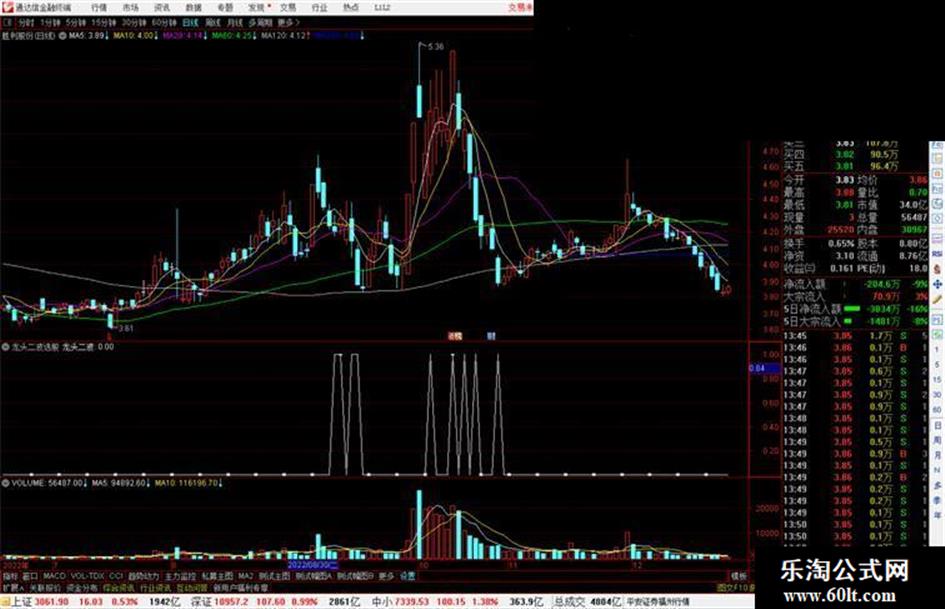Click the round icon beside VOLUME label
Image resolution: width=945 pixels, height=609 pixels.
(x=5, y=483)
